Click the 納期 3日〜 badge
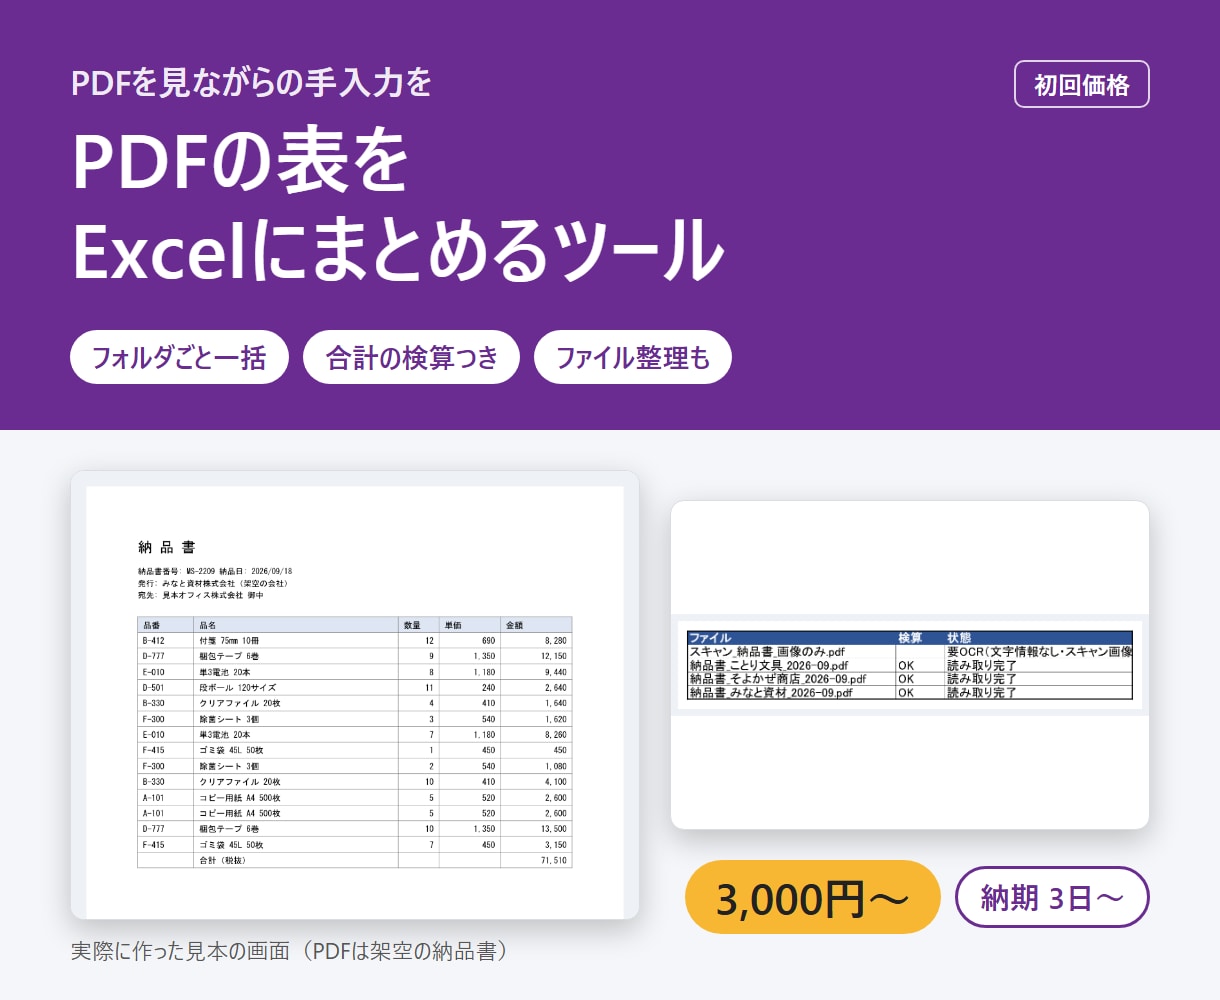The width and height of the screenshot is (1220, 1000). coord(1052,897)
